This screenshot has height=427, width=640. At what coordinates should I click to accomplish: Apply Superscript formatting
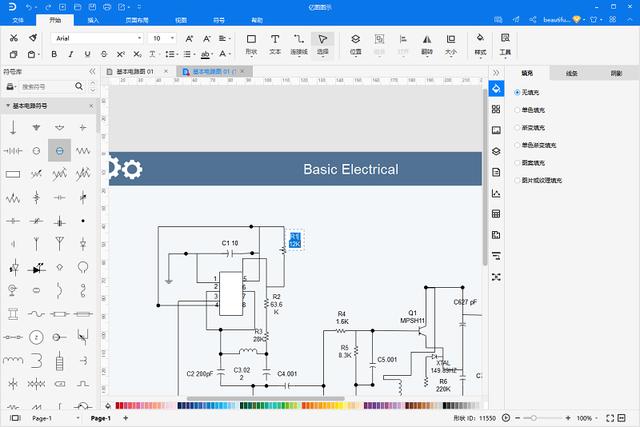coord(120,54)
